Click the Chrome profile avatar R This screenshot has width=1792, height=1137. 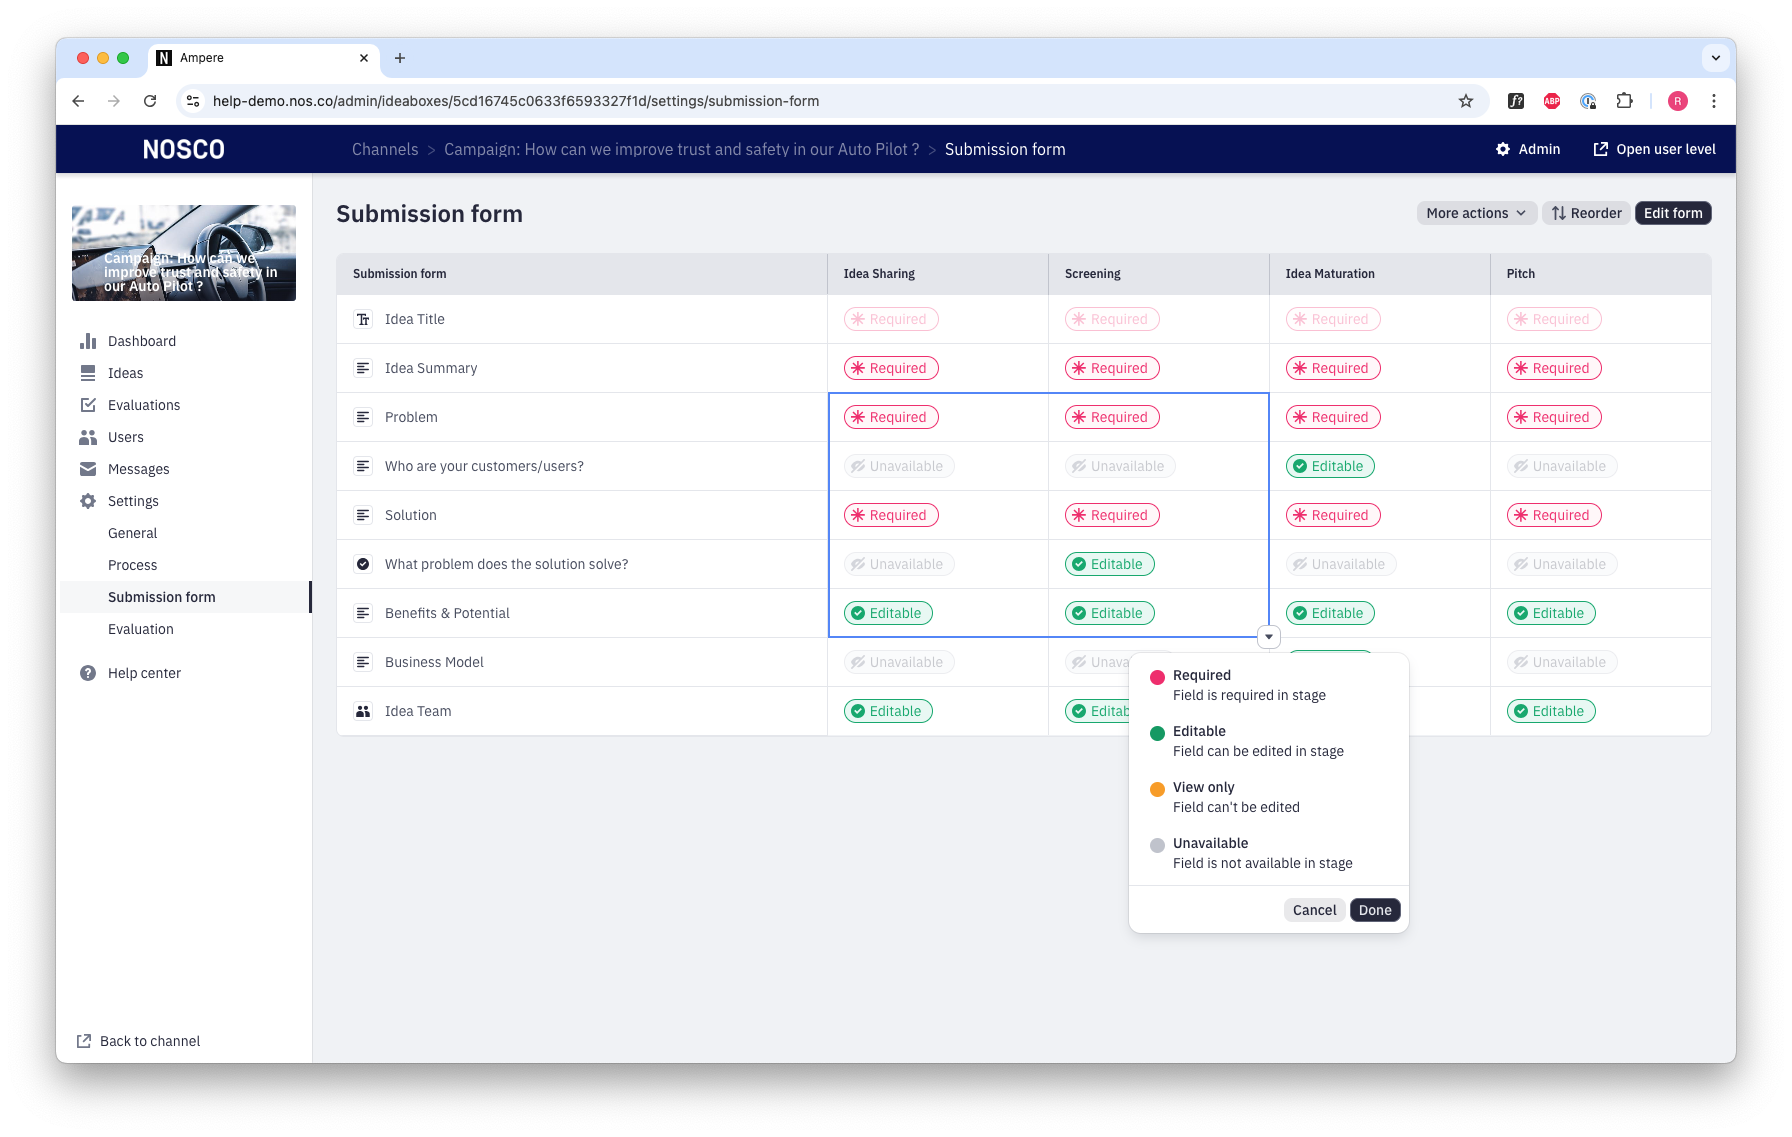coord(1678,101)
